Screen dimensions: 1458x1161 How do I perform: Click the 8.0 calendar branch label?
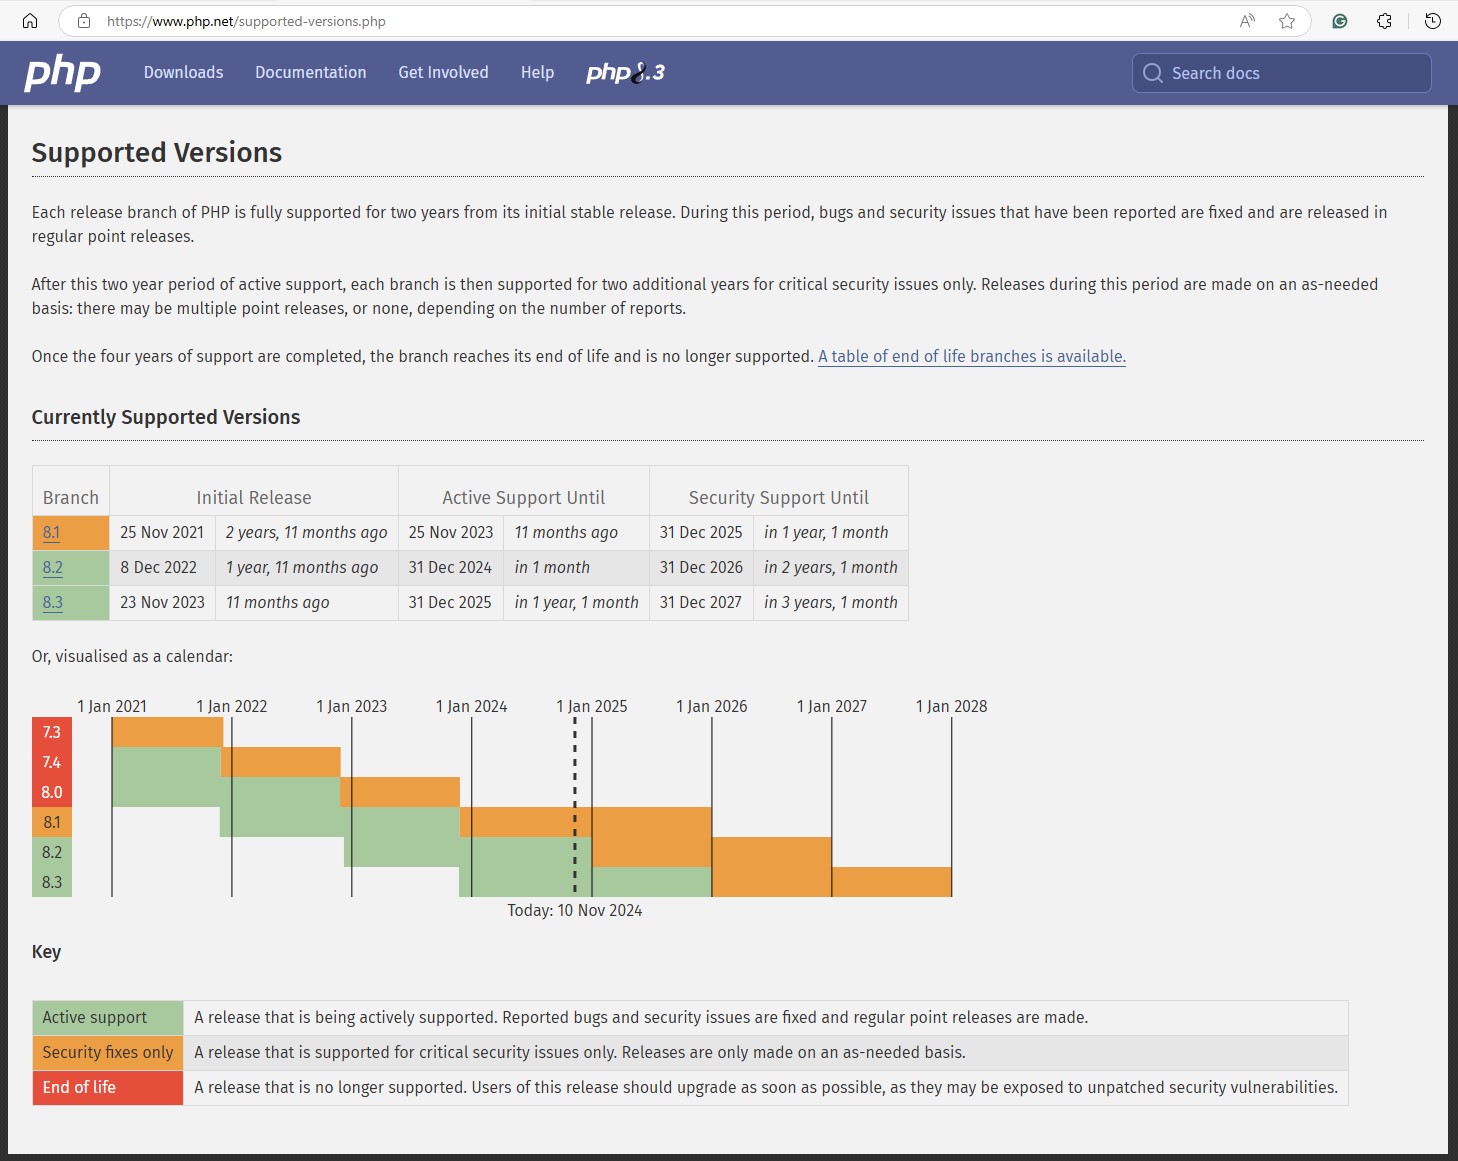(x=52, y=792)
